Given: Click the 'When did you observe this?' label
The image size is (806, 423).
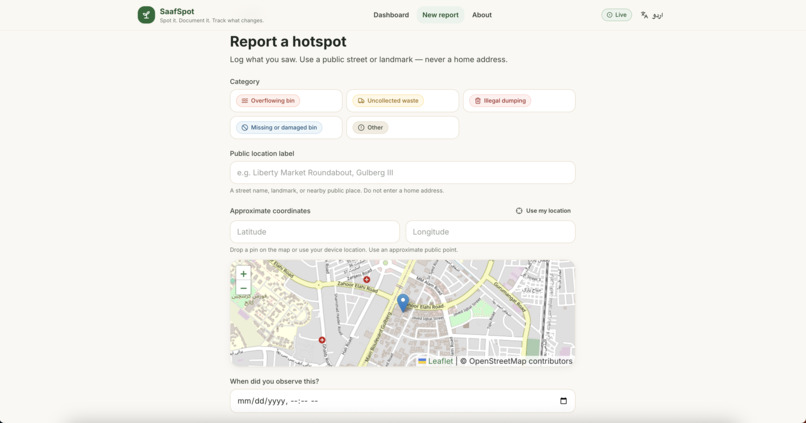Looking at the screenshot, I should click(x=274, y=381).
